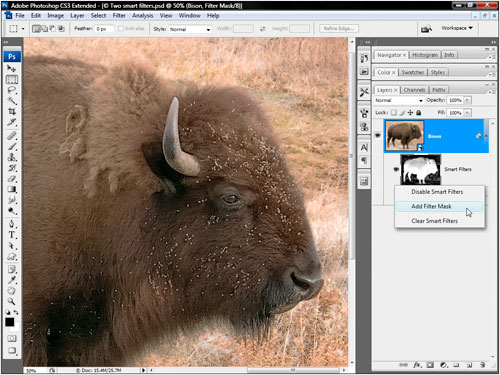Open the History panel icon

coord(364,58)
